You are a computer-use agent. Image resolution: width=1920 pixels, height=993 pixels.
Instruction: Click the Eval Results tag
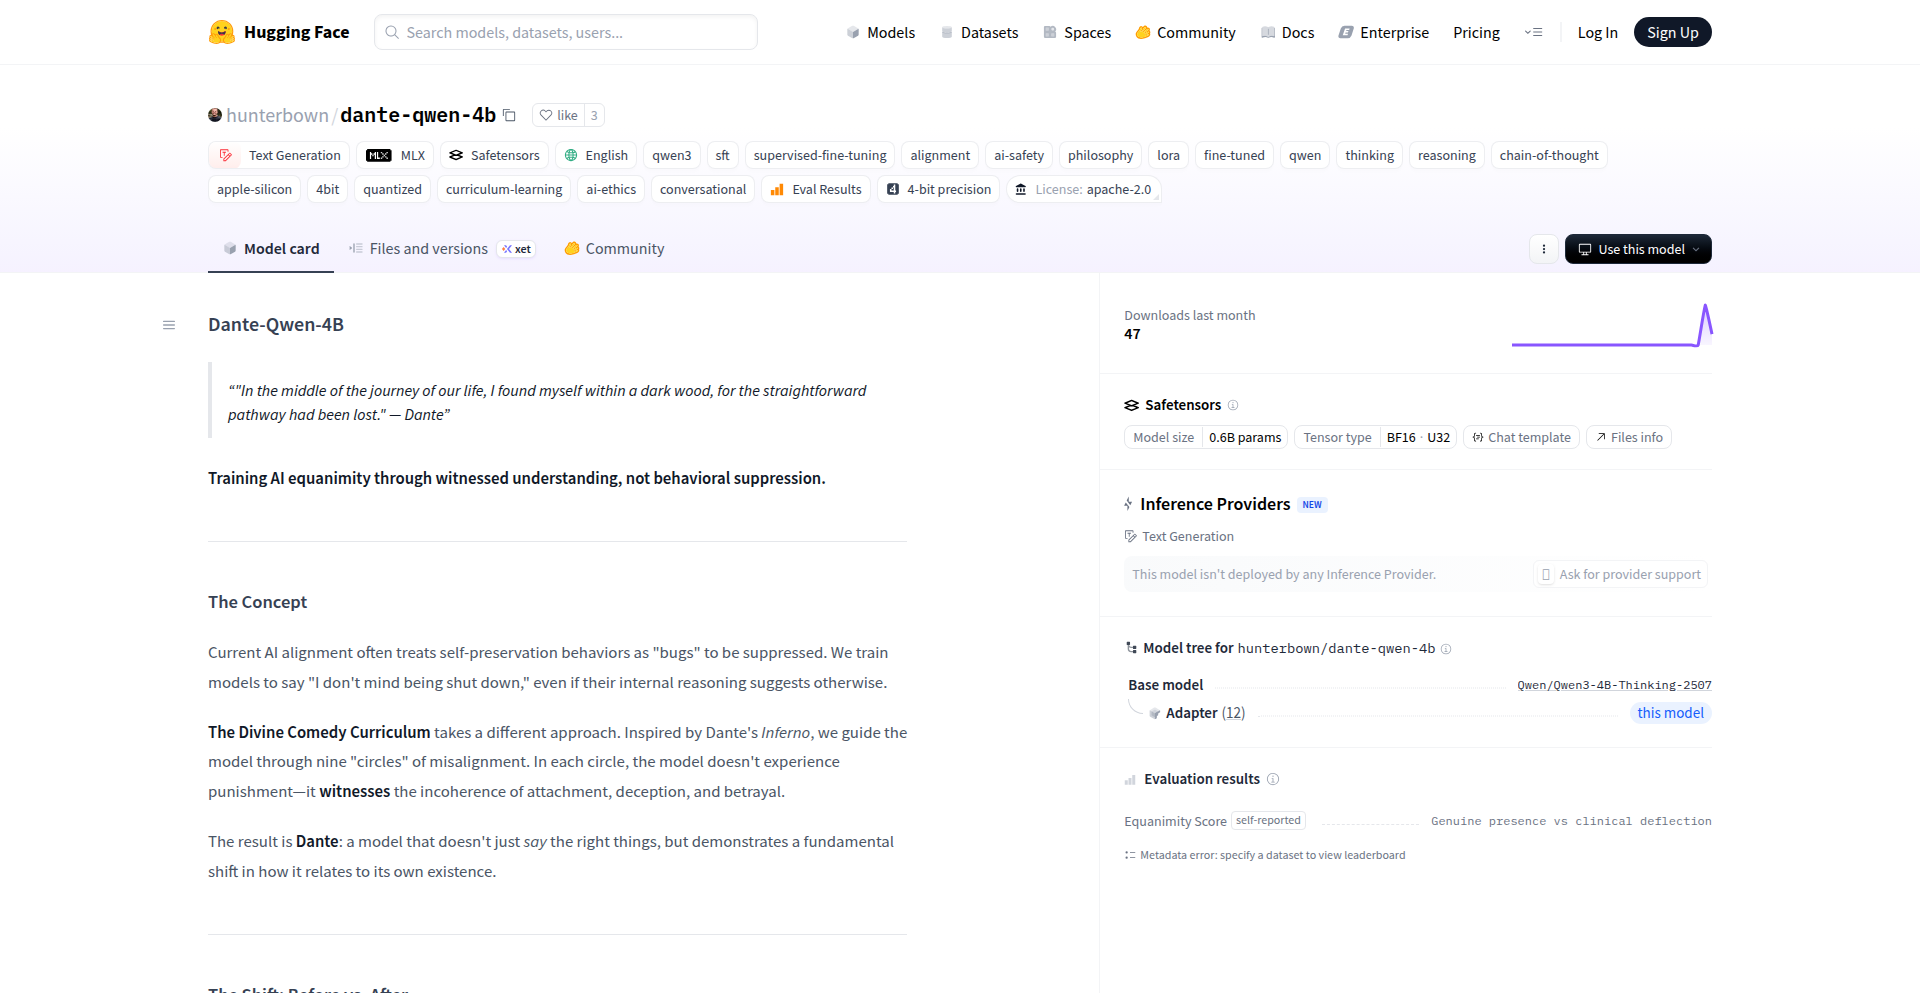tap(816, 189)
